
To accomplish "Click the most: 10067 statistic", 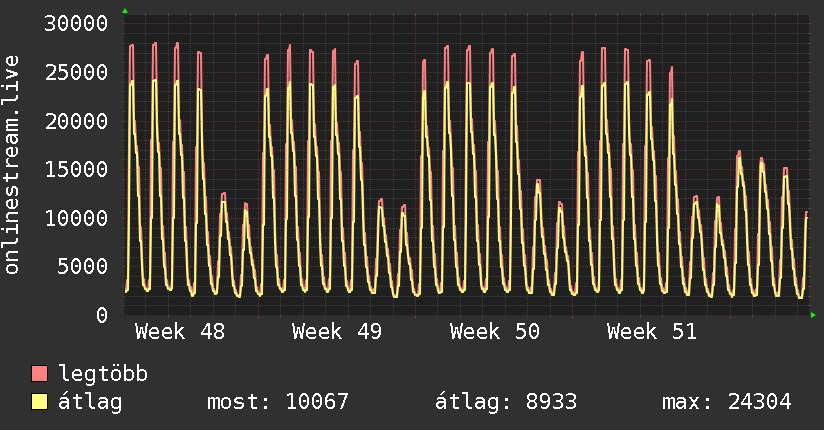I will click(277, 402).
